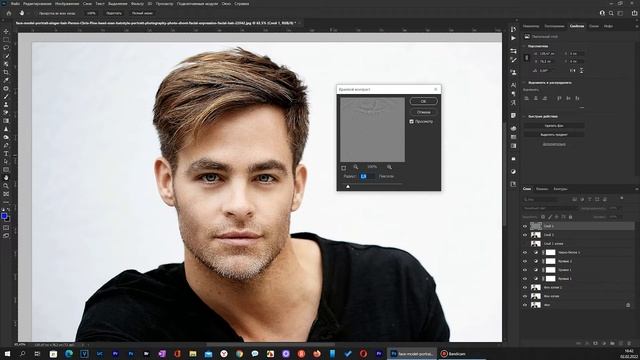Click OK in High Pass dialog
This screenshot has height=360, width=640.
pos(423,101)
